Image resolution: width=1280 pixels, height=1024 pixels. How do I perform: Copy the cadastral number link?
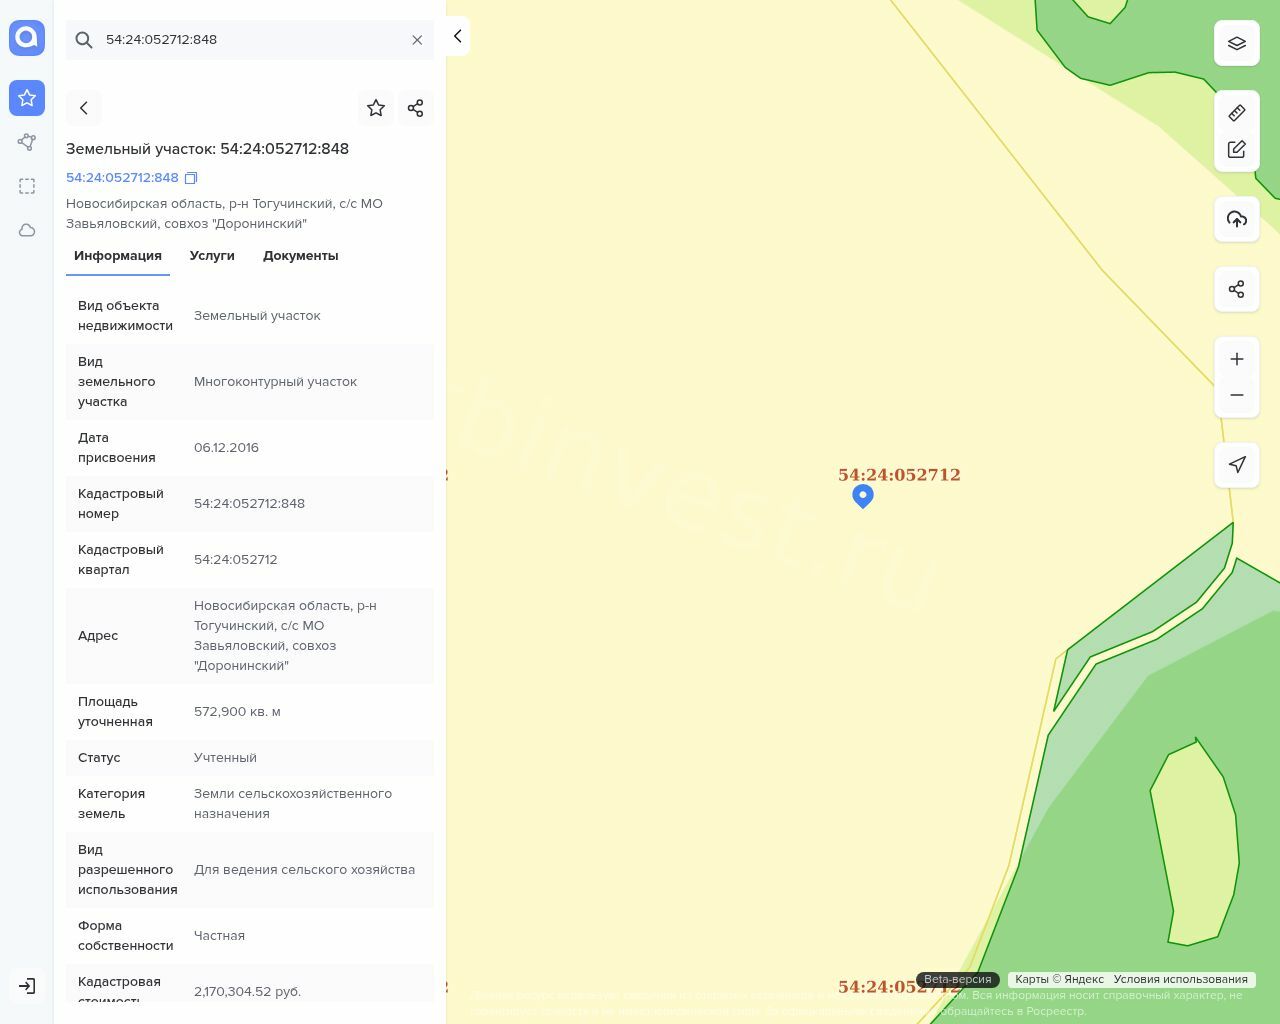point(191,178)
